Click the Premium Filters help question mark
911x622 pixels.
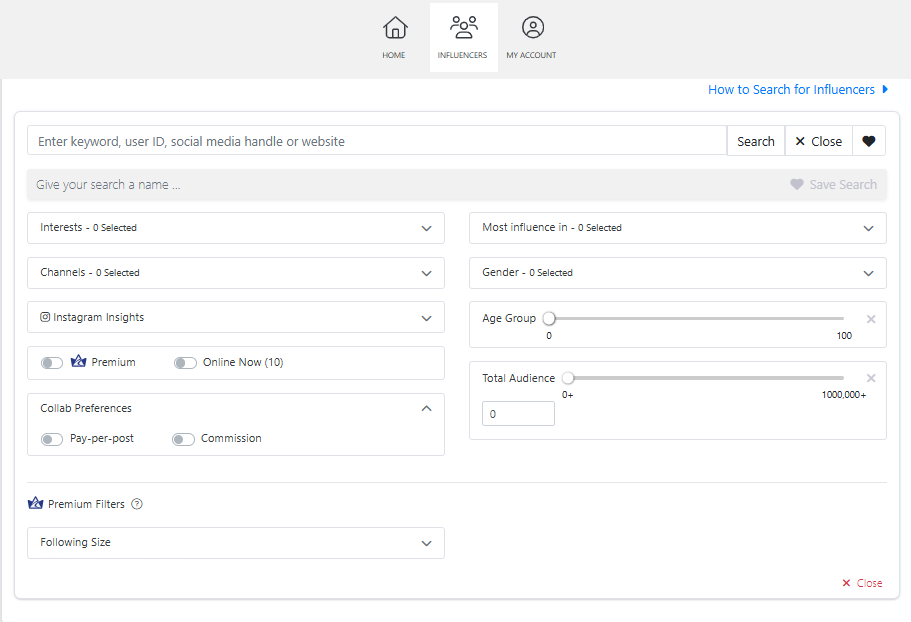137,504
